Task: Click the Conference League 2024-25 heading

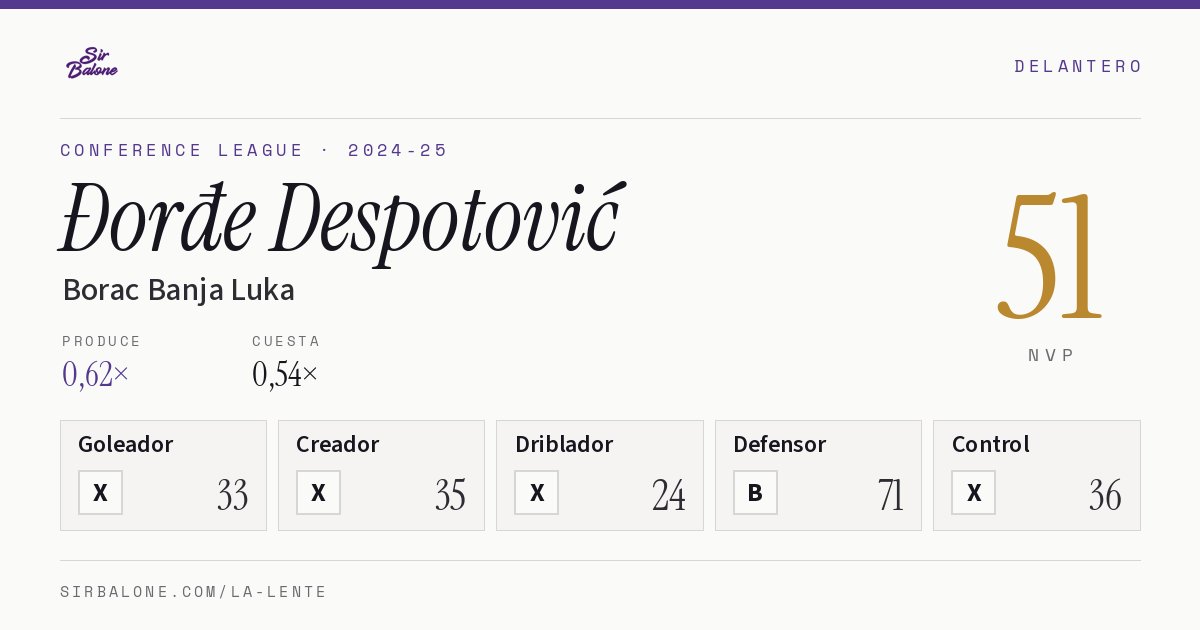Action: coord(254,150)
